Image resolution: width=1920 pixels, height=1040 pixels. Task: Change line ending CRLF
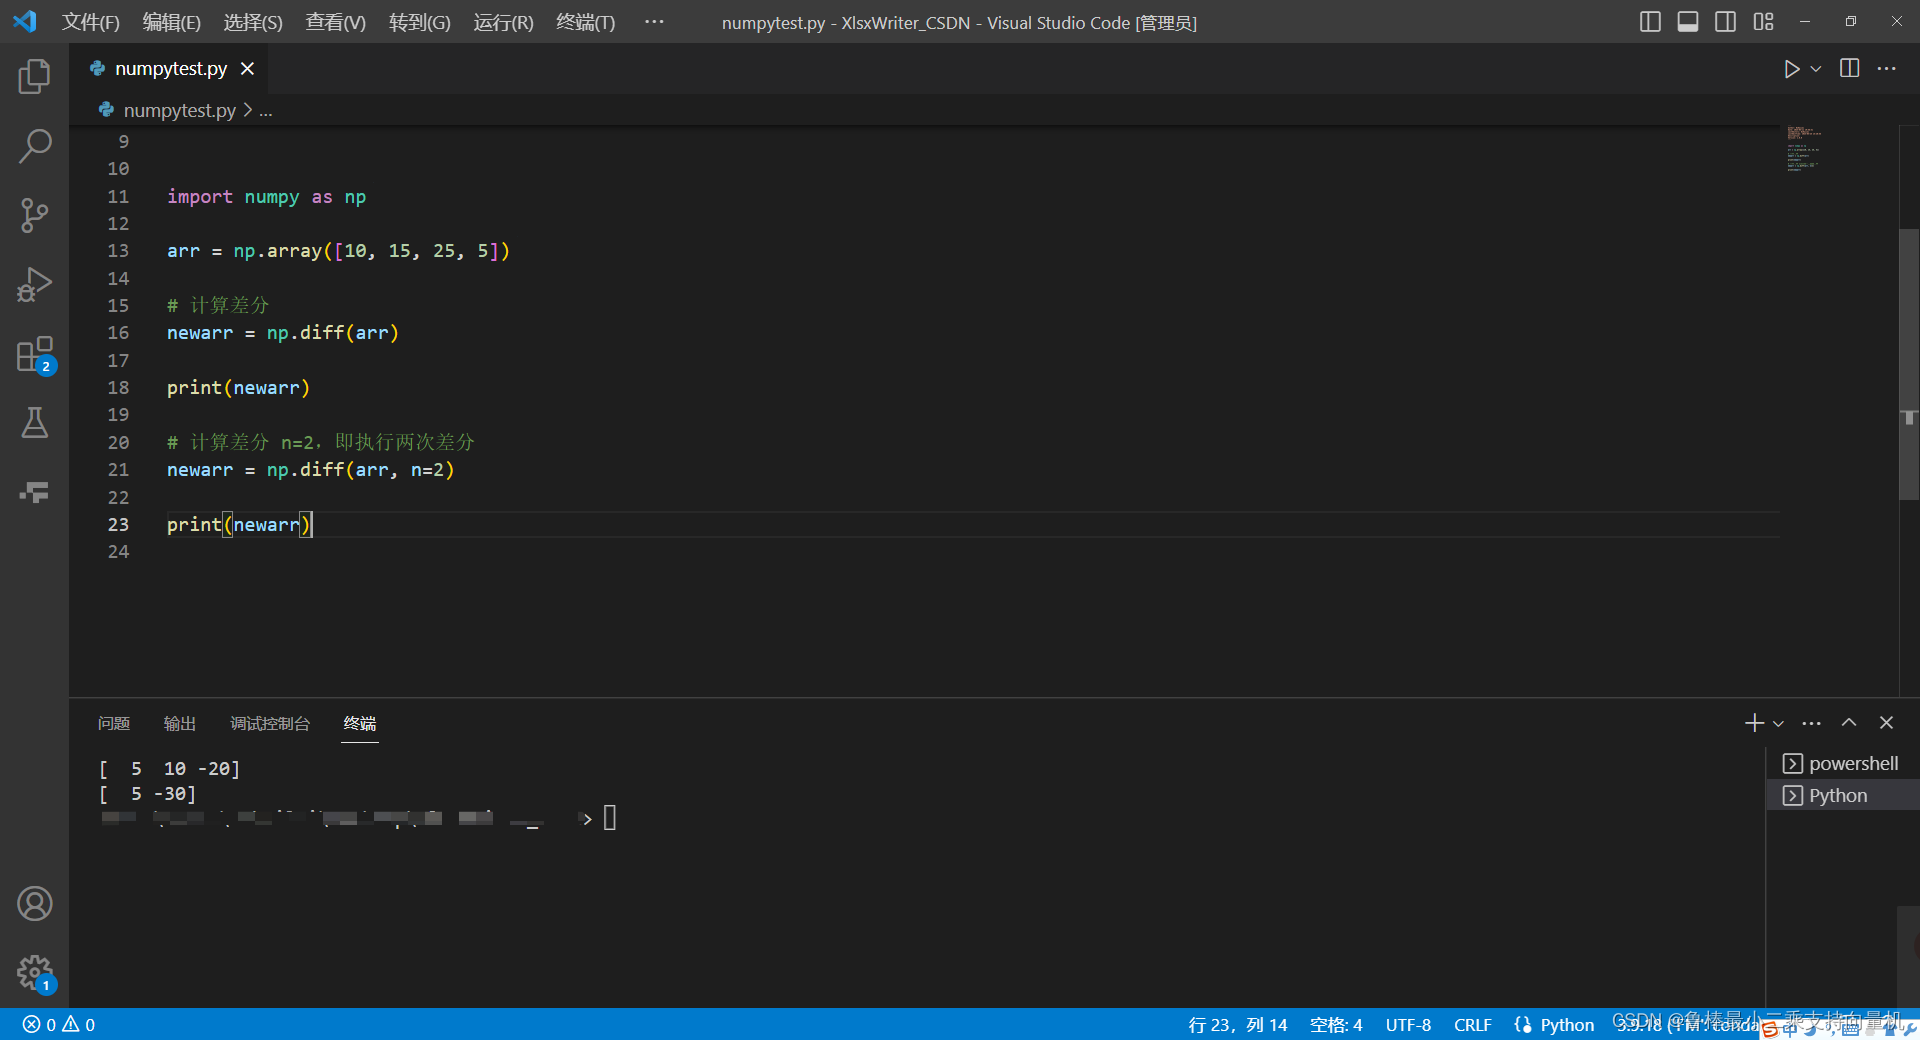[1472, 1025]
